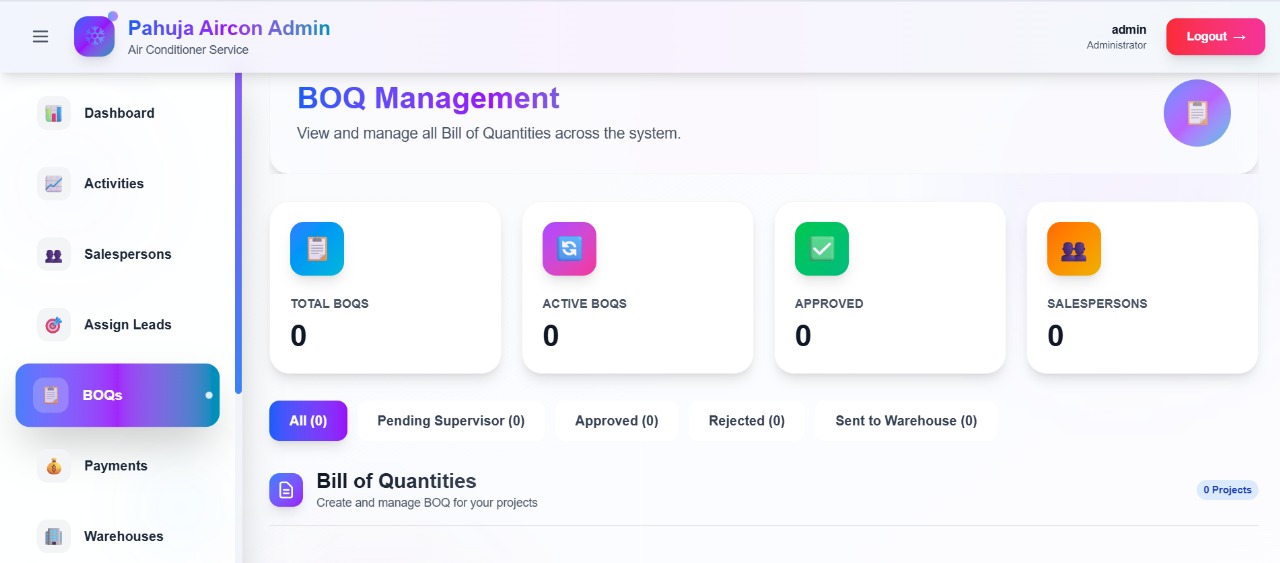Open Dashboard from the sidebar

(x=118, y=113)
